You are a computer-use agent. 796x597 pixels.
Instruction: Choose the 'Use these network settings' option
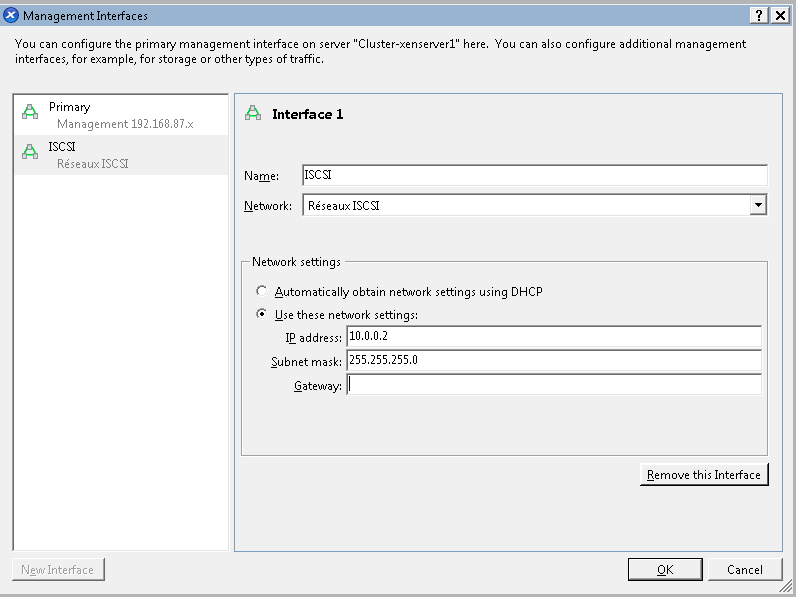262,314
